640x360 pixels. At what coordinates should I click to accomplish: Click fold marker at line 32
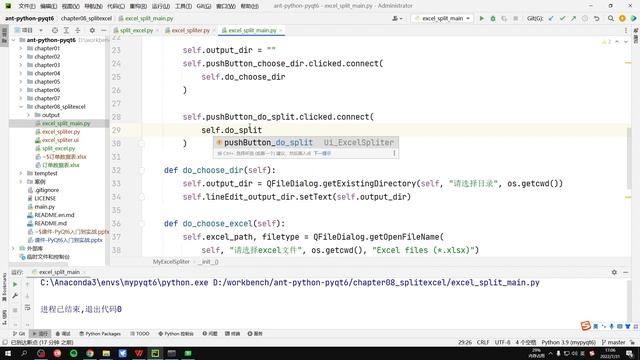[x=141, y=170]
